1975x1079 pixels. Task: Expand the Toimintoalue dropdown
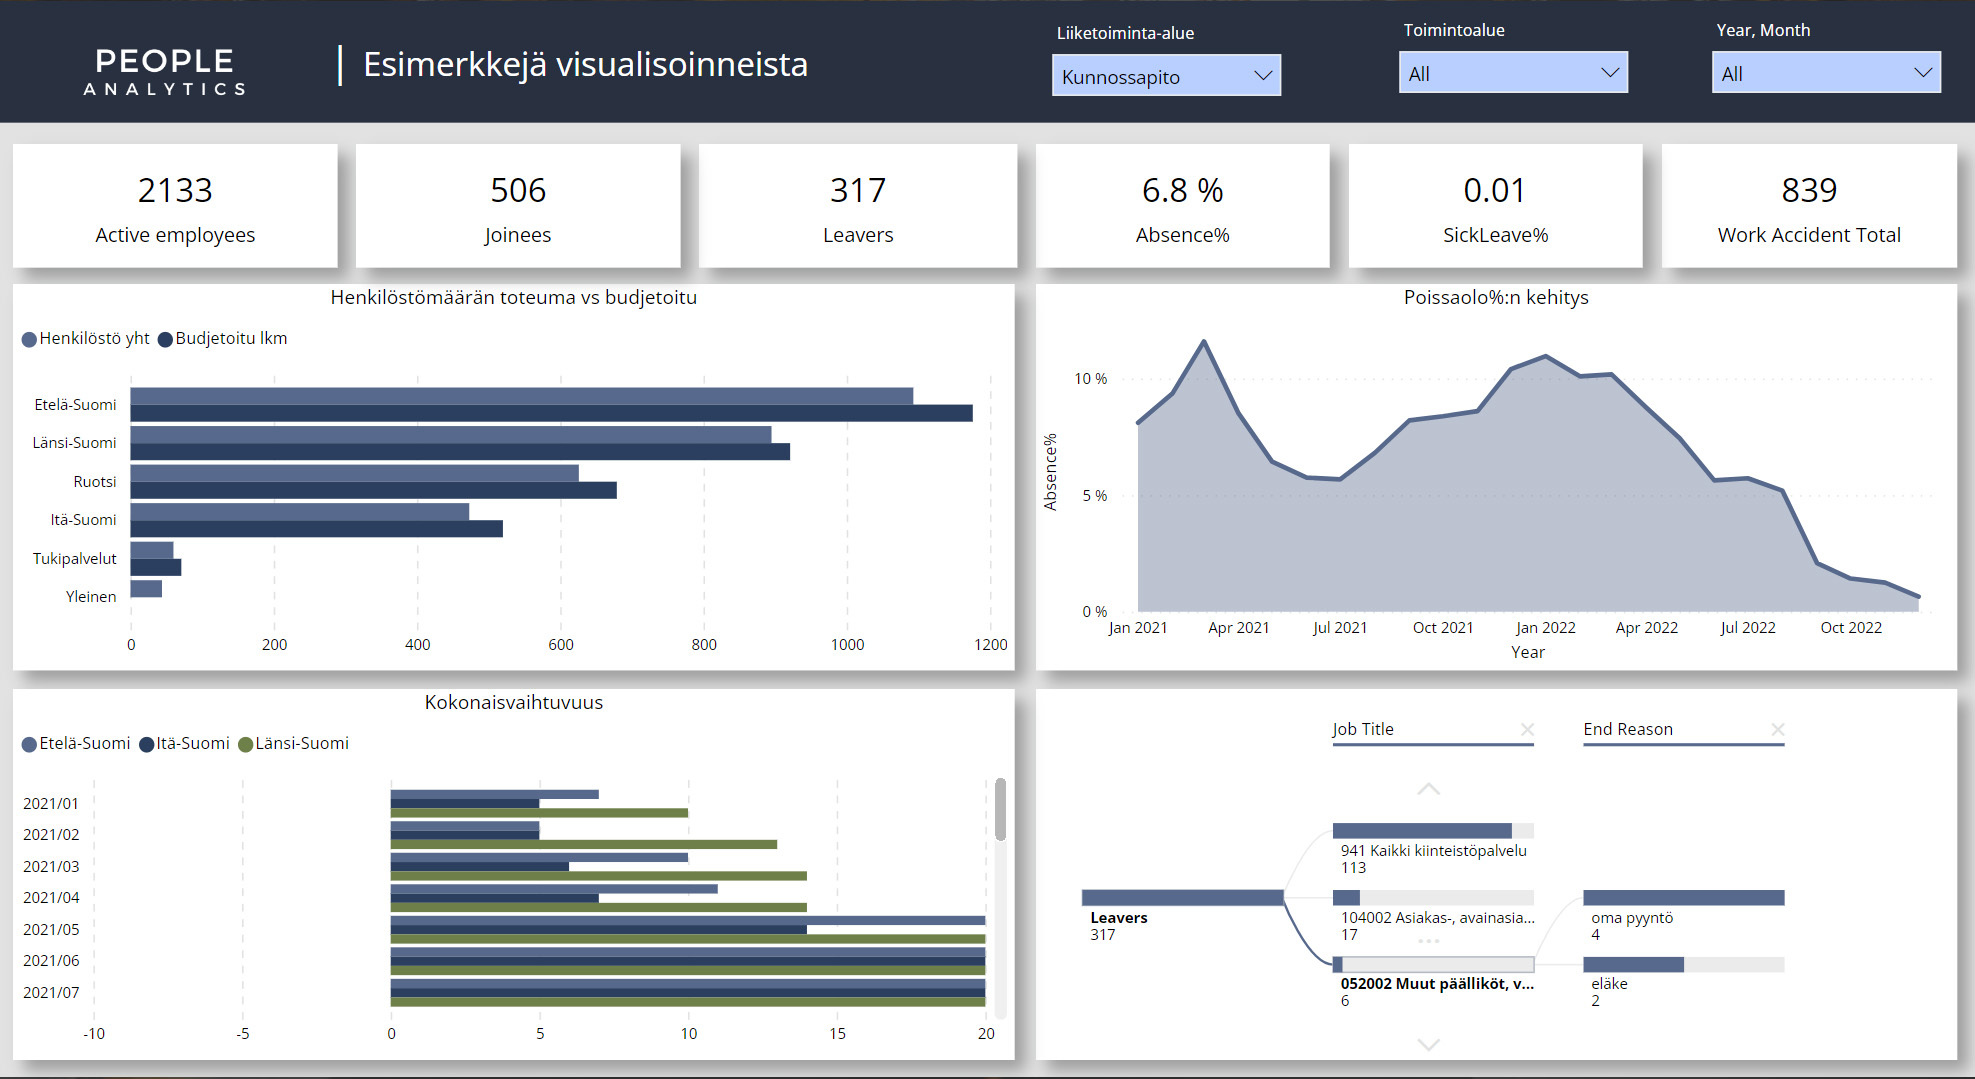pyautogui.click(x=1512, y=73)
